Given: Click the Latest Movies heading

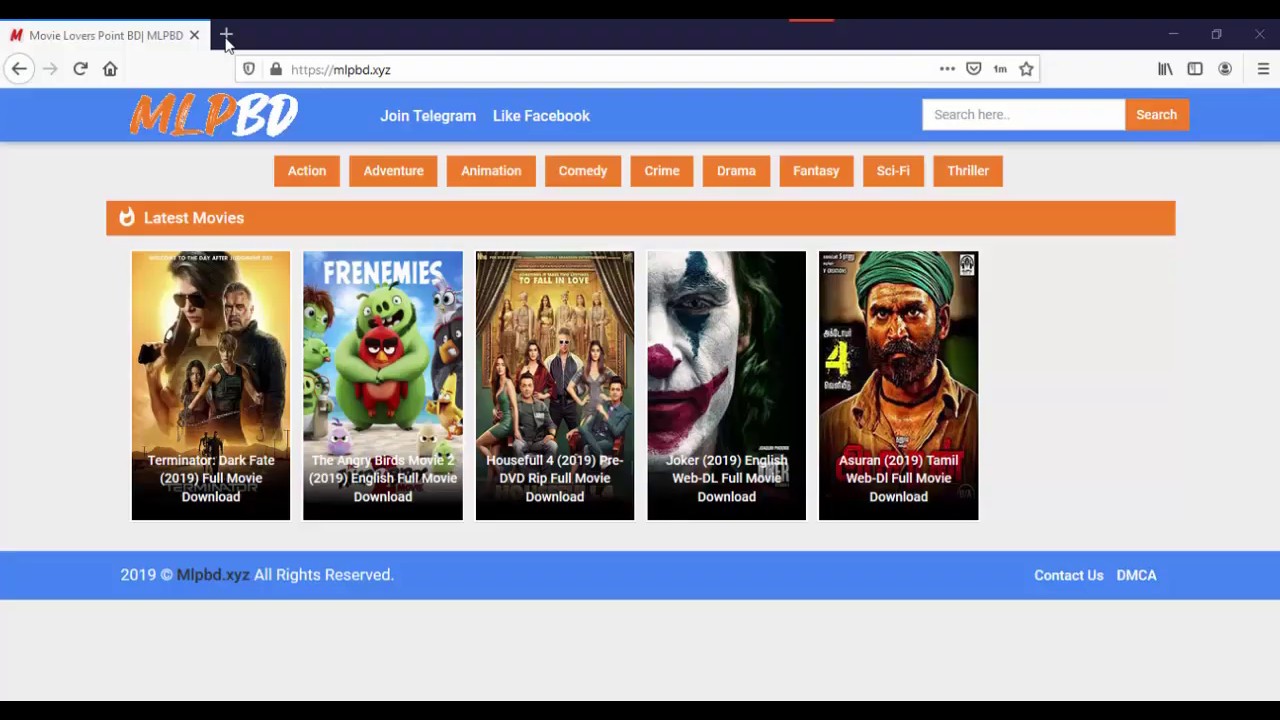Looking at the screenshot, I should point(194,218).
